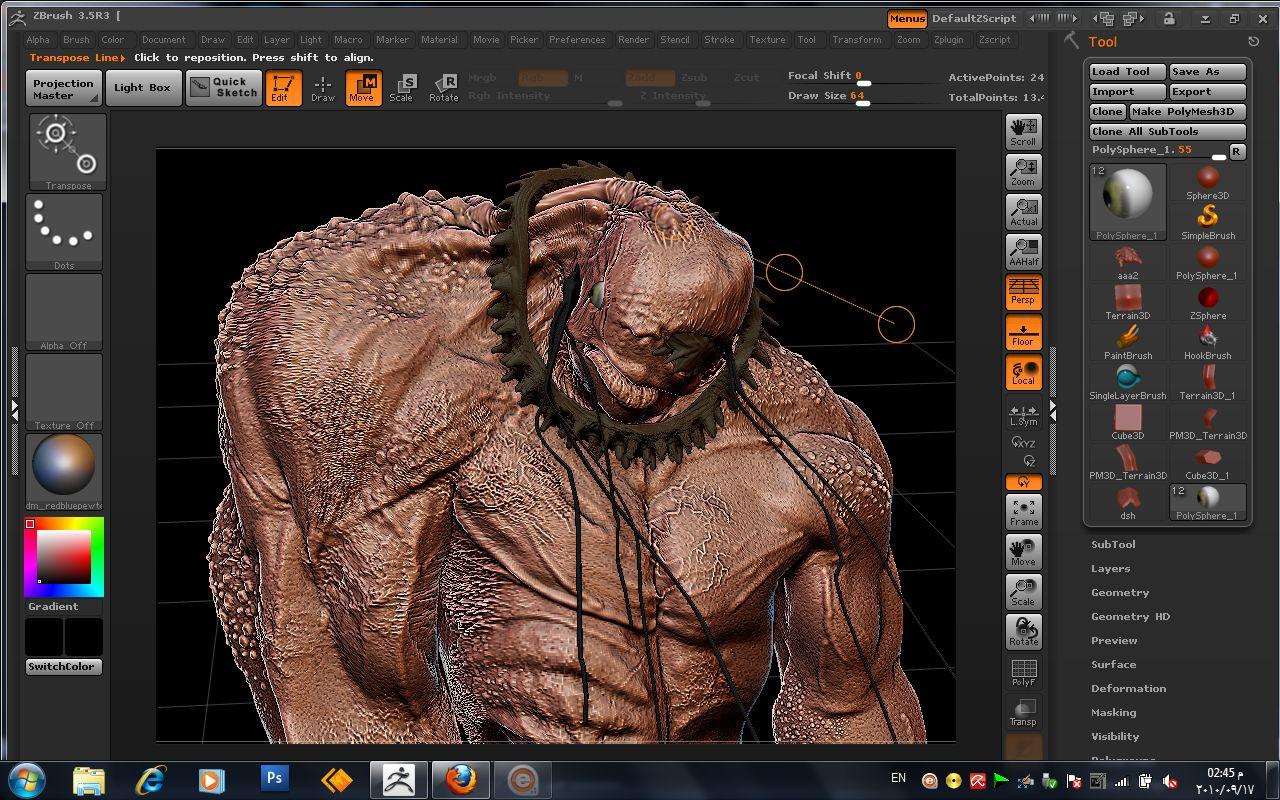Click the Move view icon in right shelf

[x=1023, y=551]
